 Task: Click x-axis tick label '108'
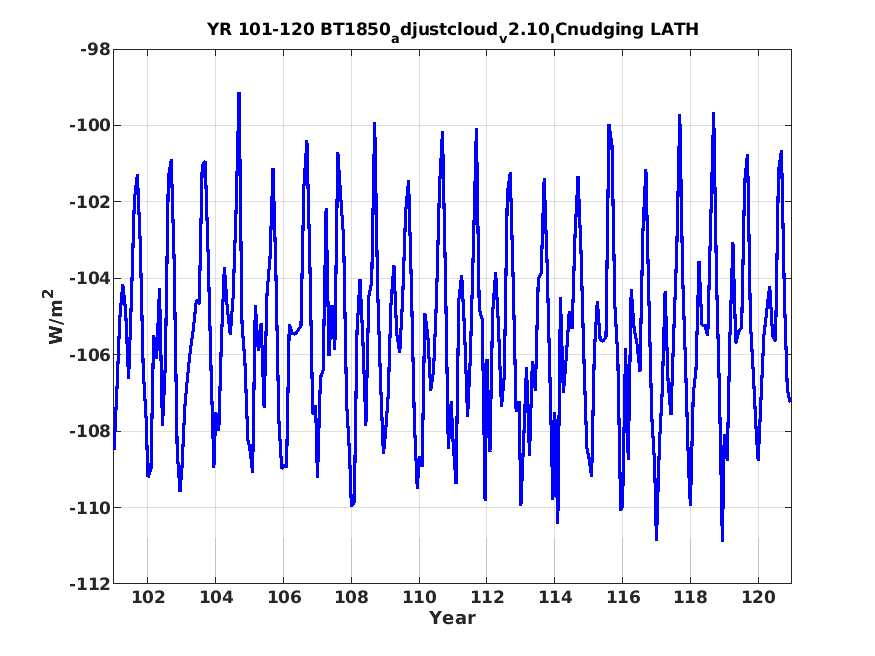[x=352, y=597]
